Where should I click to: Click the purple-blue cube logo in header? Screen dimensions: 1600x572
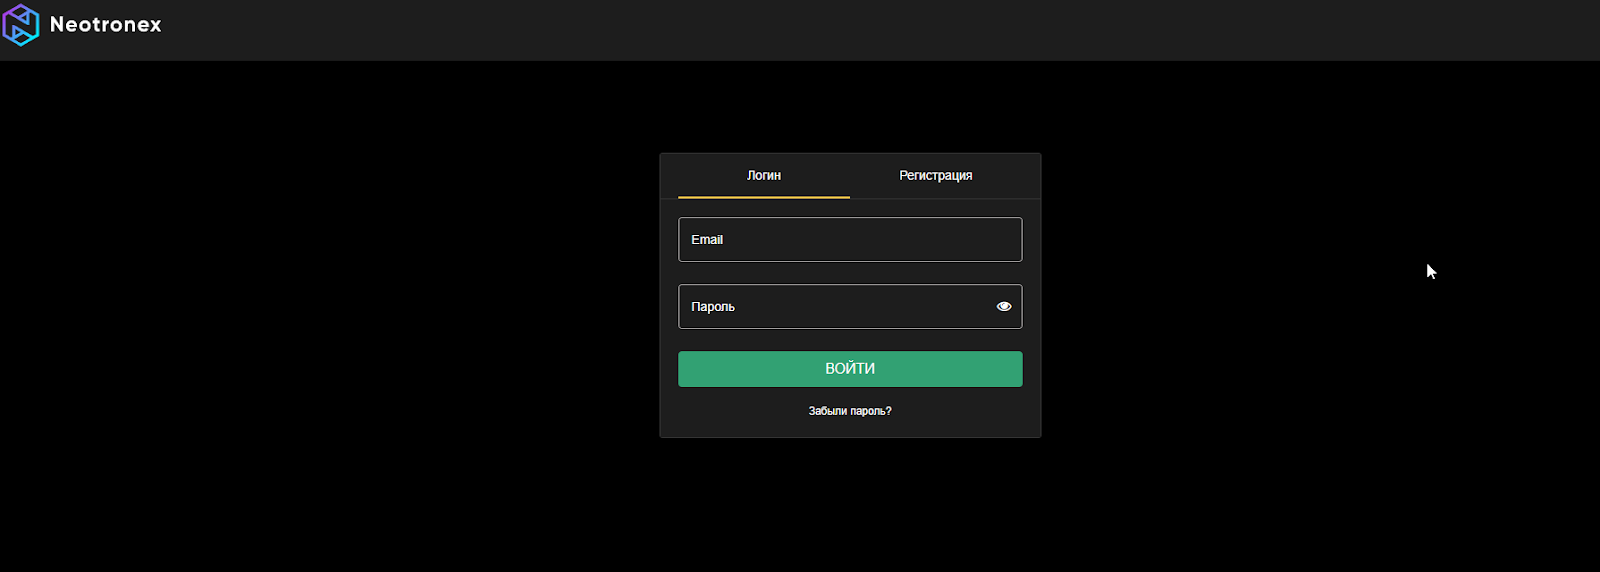(20, 25)
